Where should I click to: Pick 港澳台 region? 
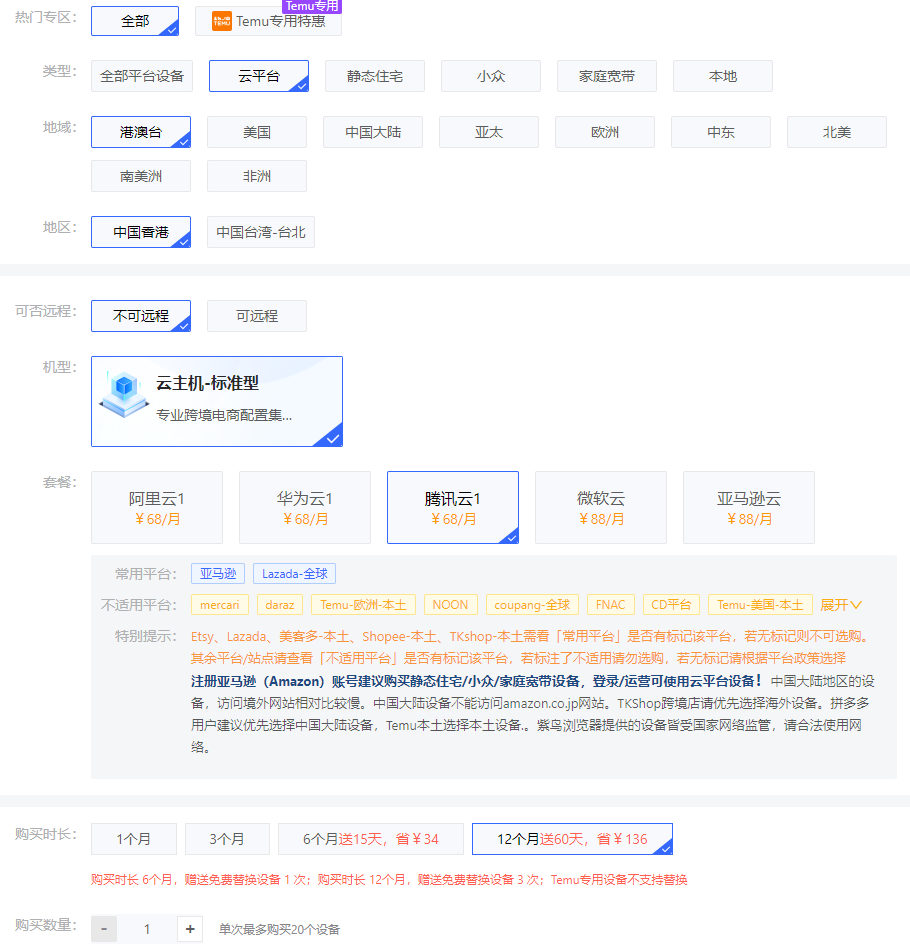tap(141, 132)
